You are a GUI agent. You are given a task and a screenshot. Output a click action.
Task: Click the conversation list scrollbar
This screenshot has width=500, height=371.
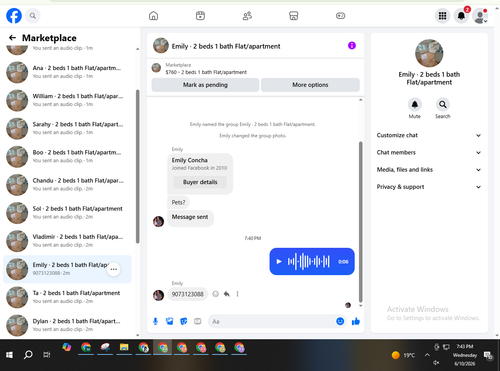click(137, 166)
